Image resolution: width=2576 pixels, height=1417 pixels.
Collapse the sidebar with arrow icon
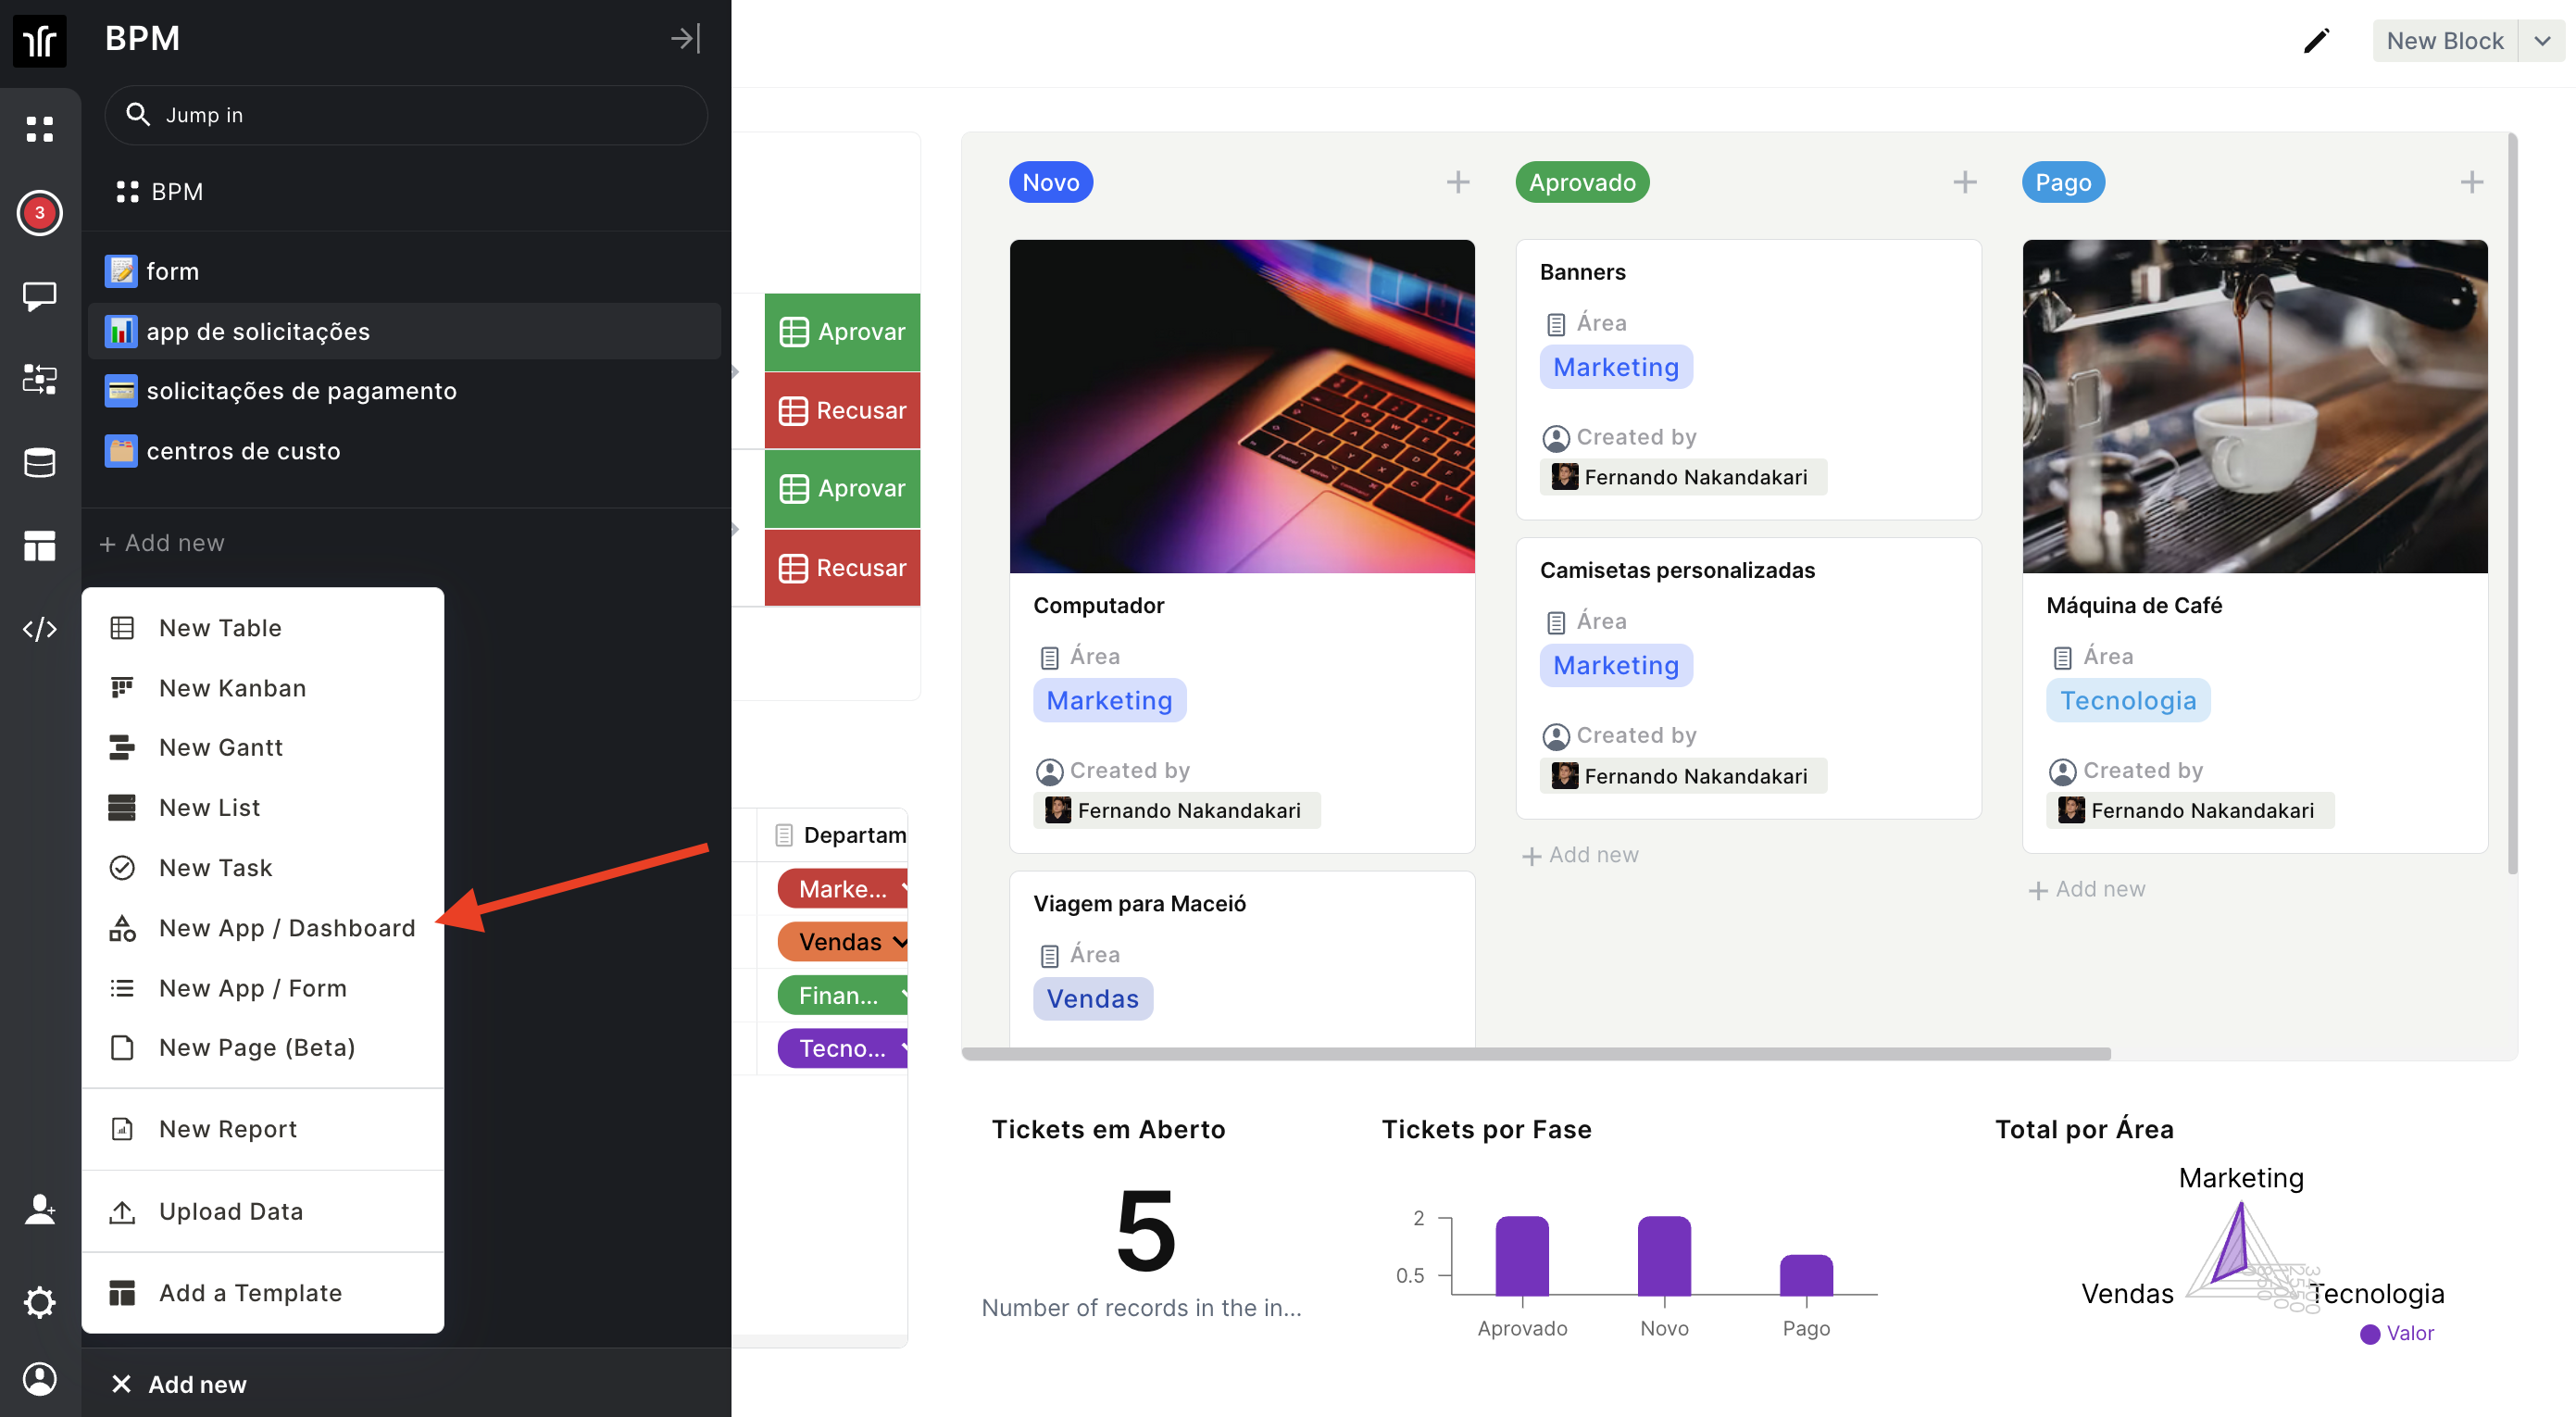685,39
